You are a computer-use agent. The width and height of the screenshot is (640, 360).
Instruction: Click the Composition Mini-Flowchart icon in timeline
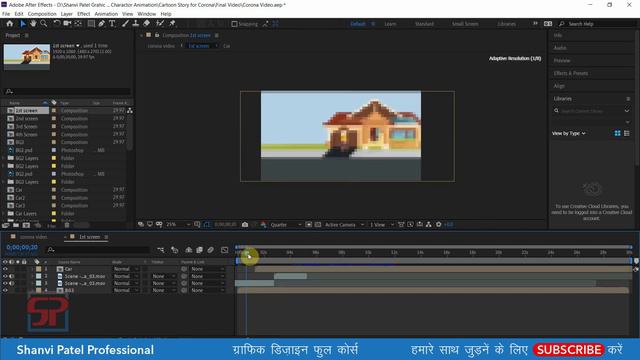pyautogui.click(x=161, y=250)
